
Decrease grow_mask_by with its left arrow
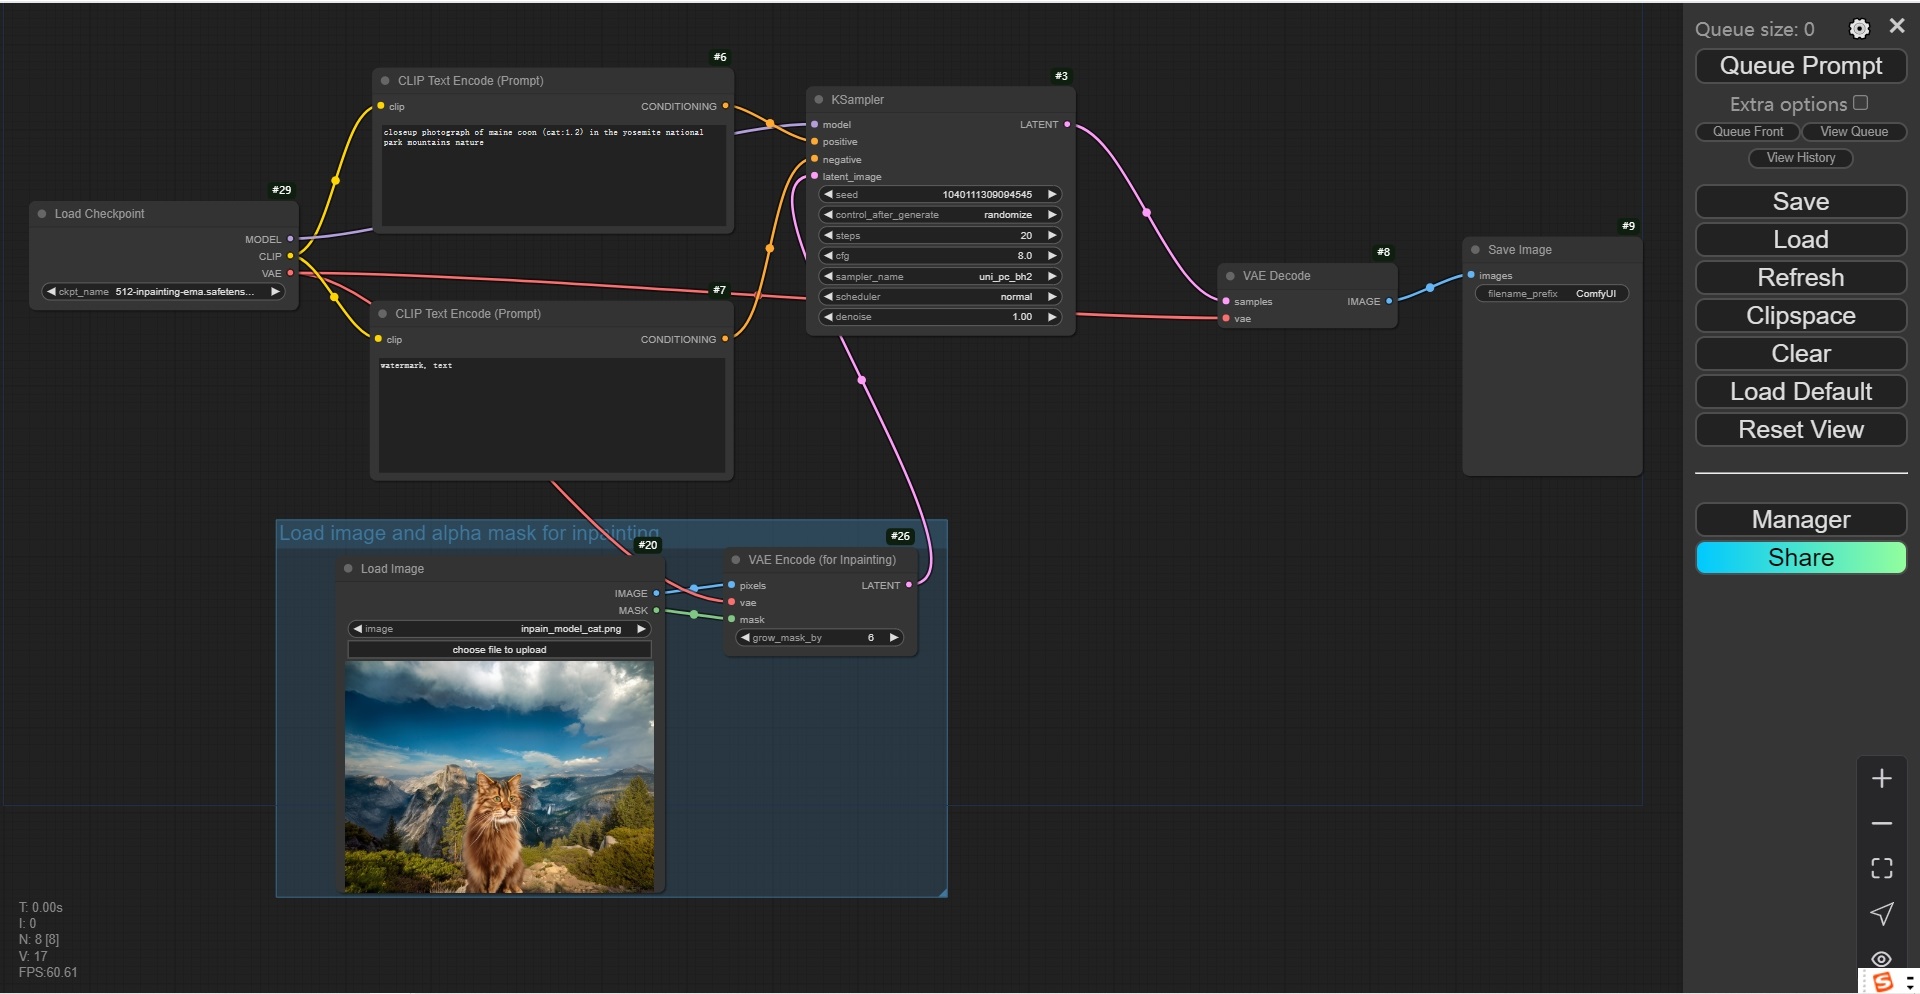pyautogui.click(x=745, y=637)
